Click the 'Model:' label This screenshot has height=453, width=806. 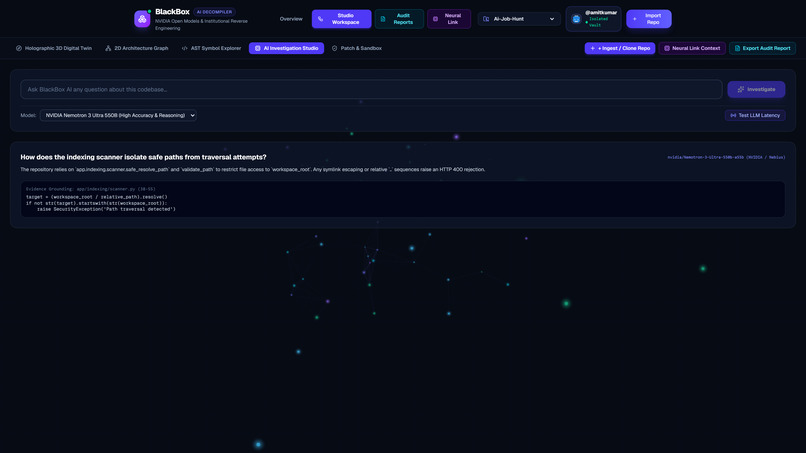(28, 116)
